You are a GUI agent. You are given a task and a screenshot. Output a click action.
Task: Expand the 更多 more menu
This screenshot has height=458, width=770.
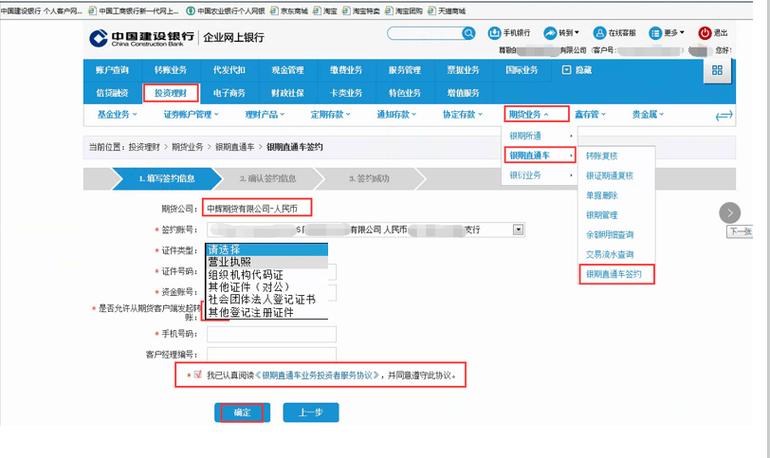click(666, 33)
